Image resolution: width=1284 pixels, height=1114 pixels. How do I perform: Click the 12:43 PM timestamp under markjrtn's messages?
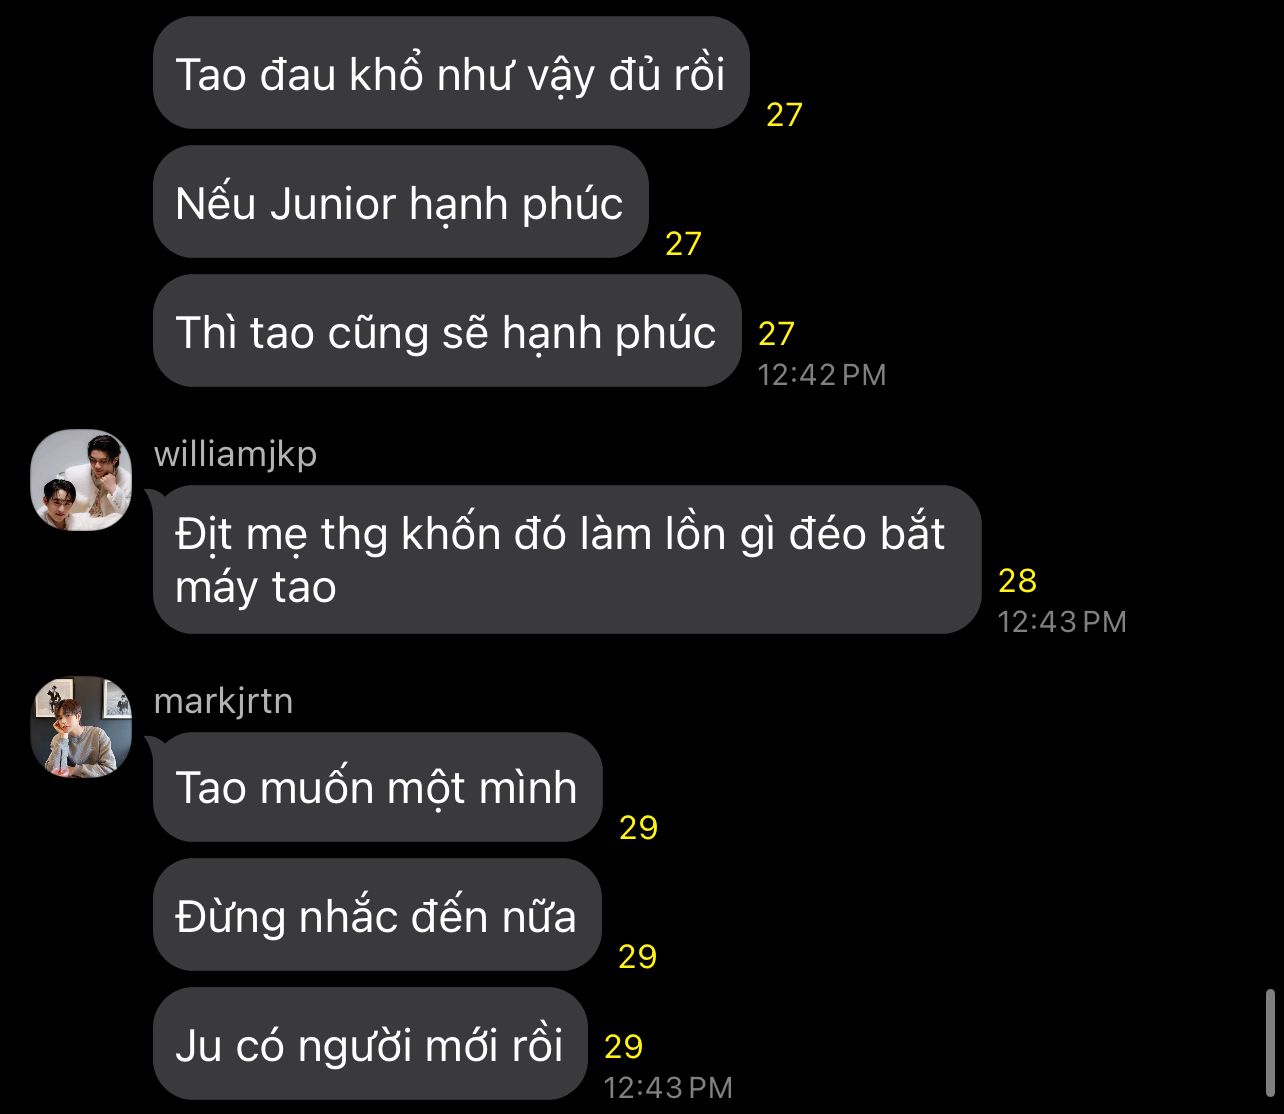668,1087
